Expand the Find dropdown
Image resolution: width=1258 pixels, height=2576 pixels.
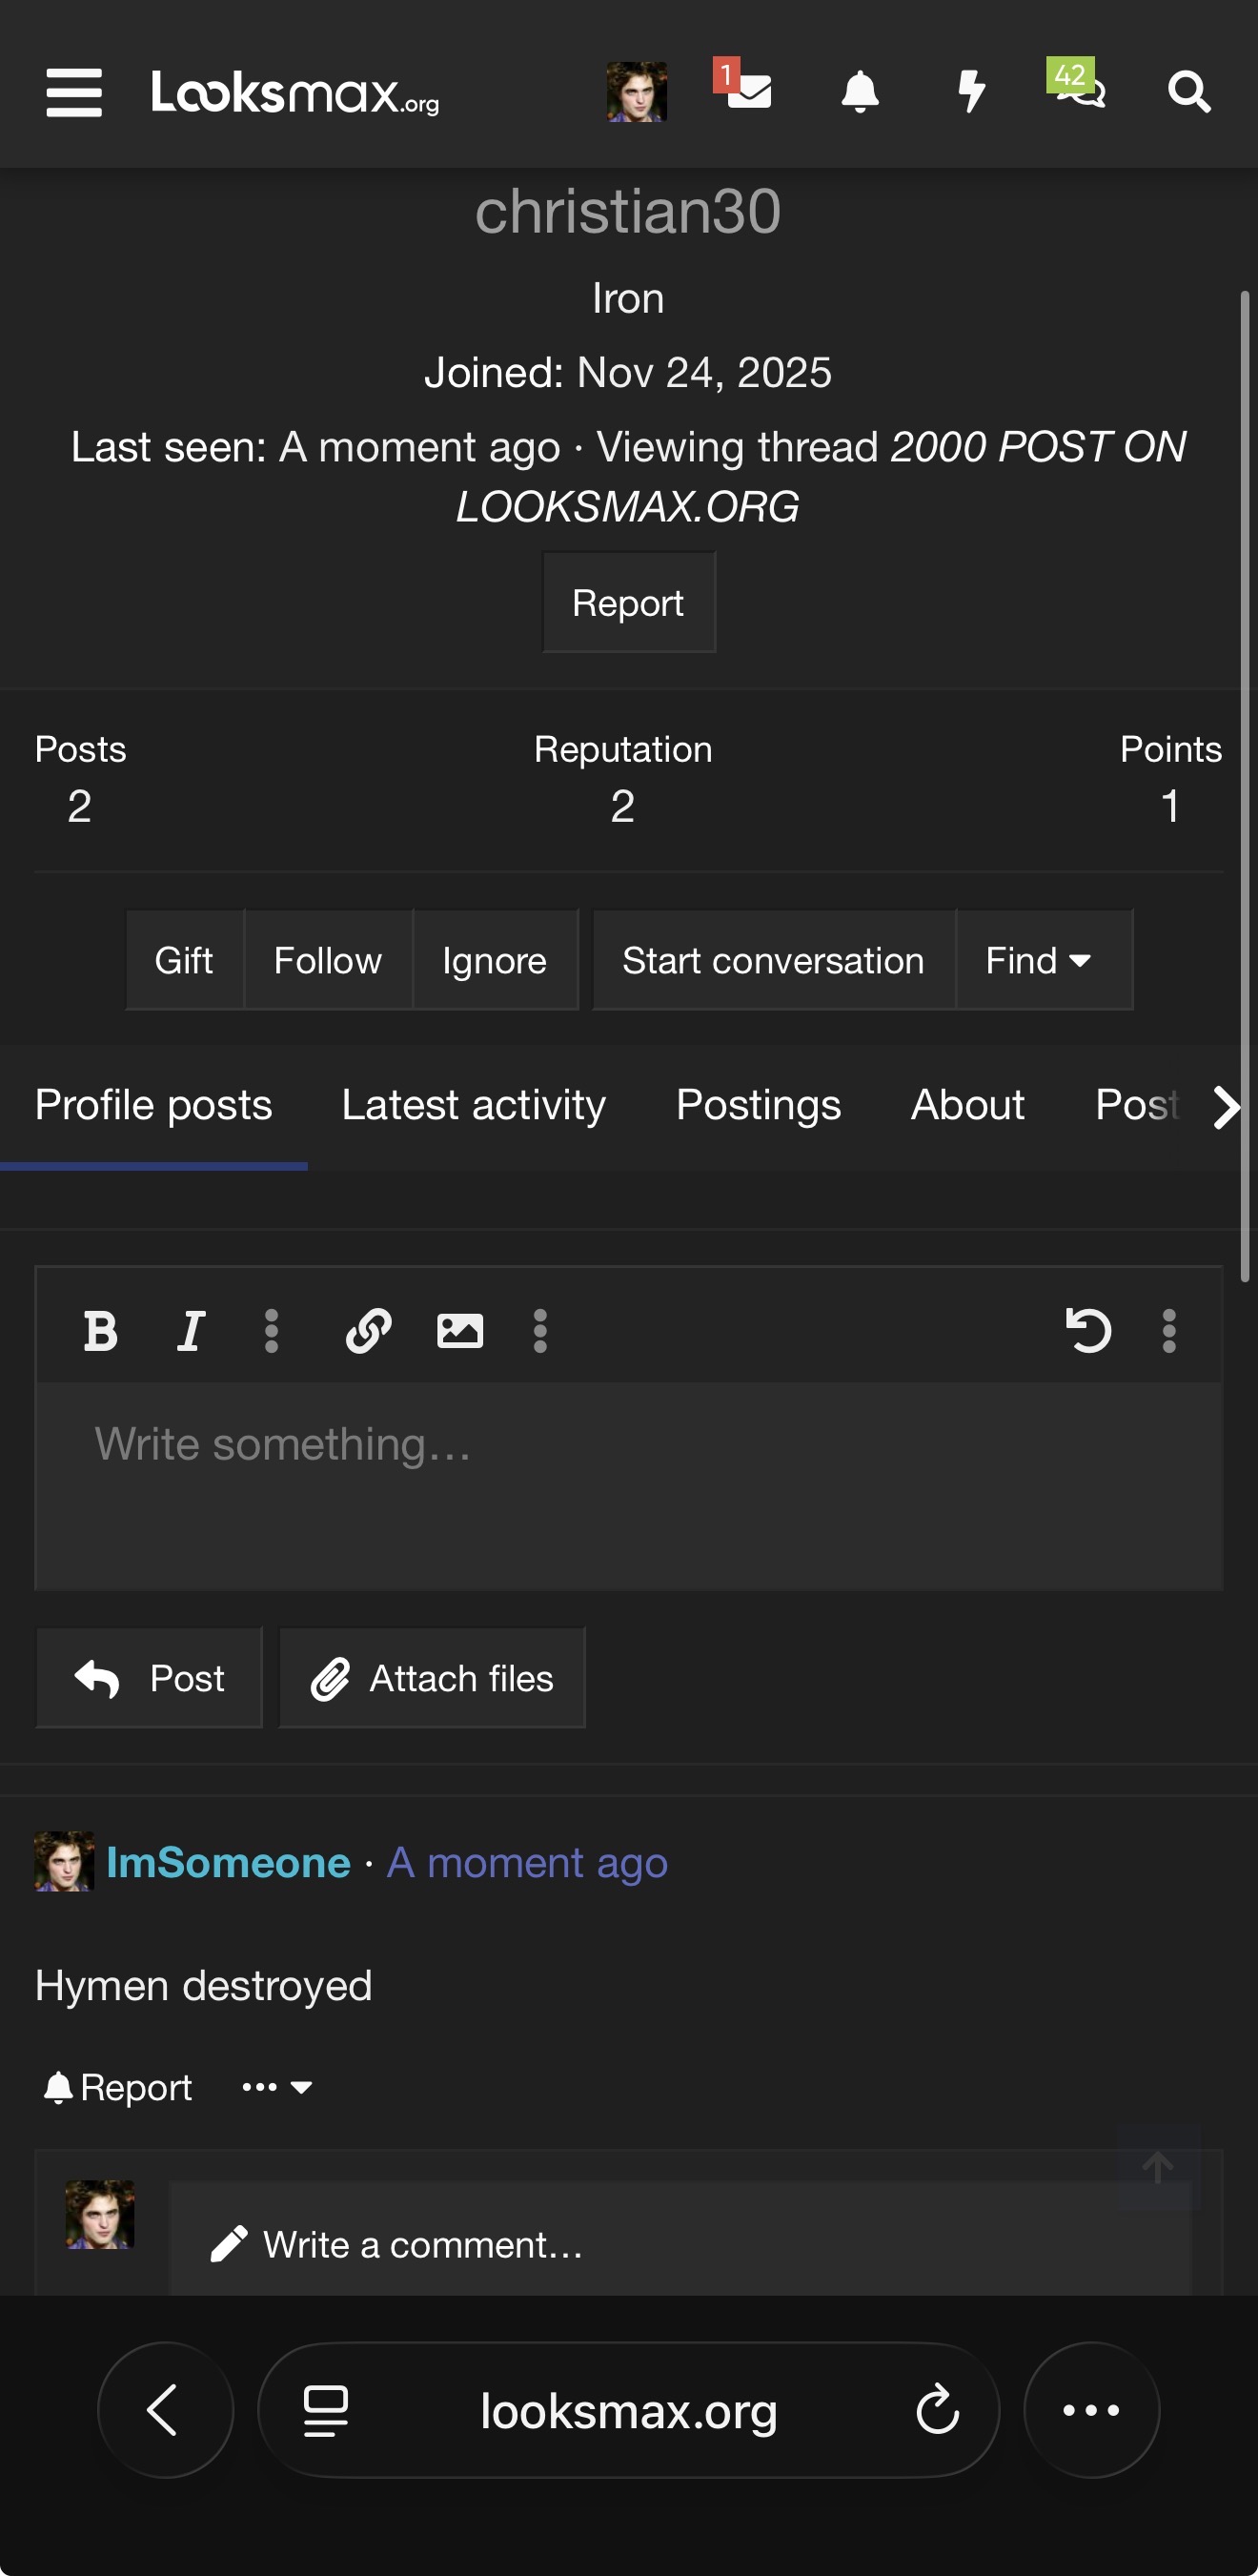pyautogui.click(x=1044, y=960)
